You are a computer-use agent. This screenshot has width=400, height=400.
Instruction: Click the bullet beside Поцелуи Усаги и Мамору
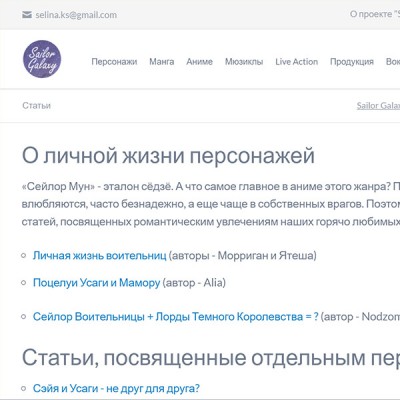tap(24, 283)
